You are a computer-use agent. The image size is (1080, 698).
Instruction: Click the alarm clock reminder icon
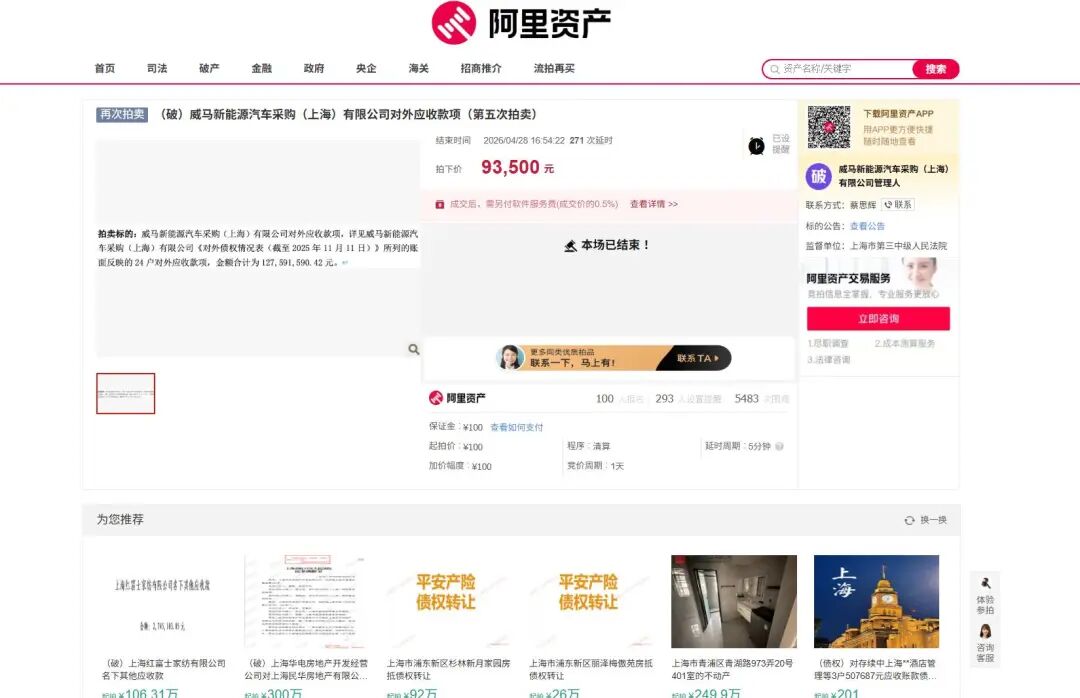pyautogui.click(x=756, y=146)
